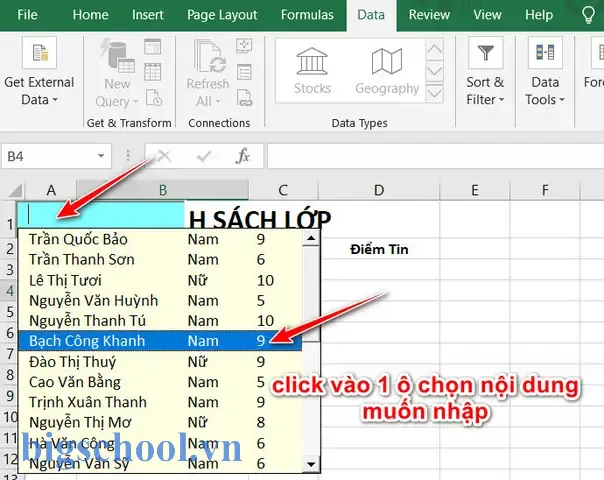Select row 7 header
The width and height of the screenshot is (604, 480).
(10, 354)
